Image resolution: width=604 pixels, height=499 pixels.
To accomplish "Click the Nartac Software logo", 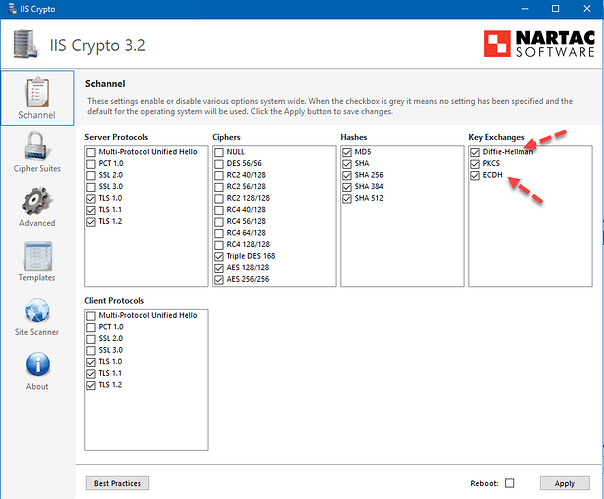I will point(539,44).
